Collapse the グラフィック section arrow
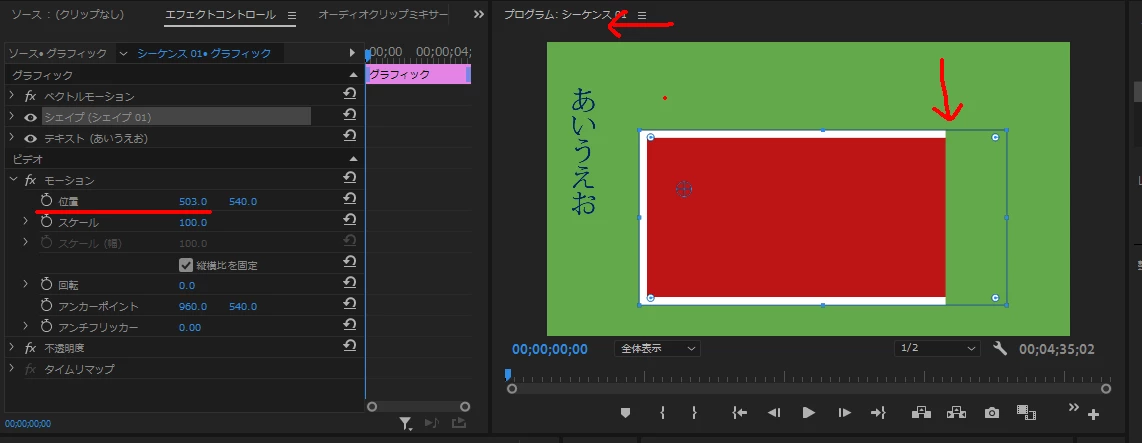 pyautogui.click(x=353, y=75)
